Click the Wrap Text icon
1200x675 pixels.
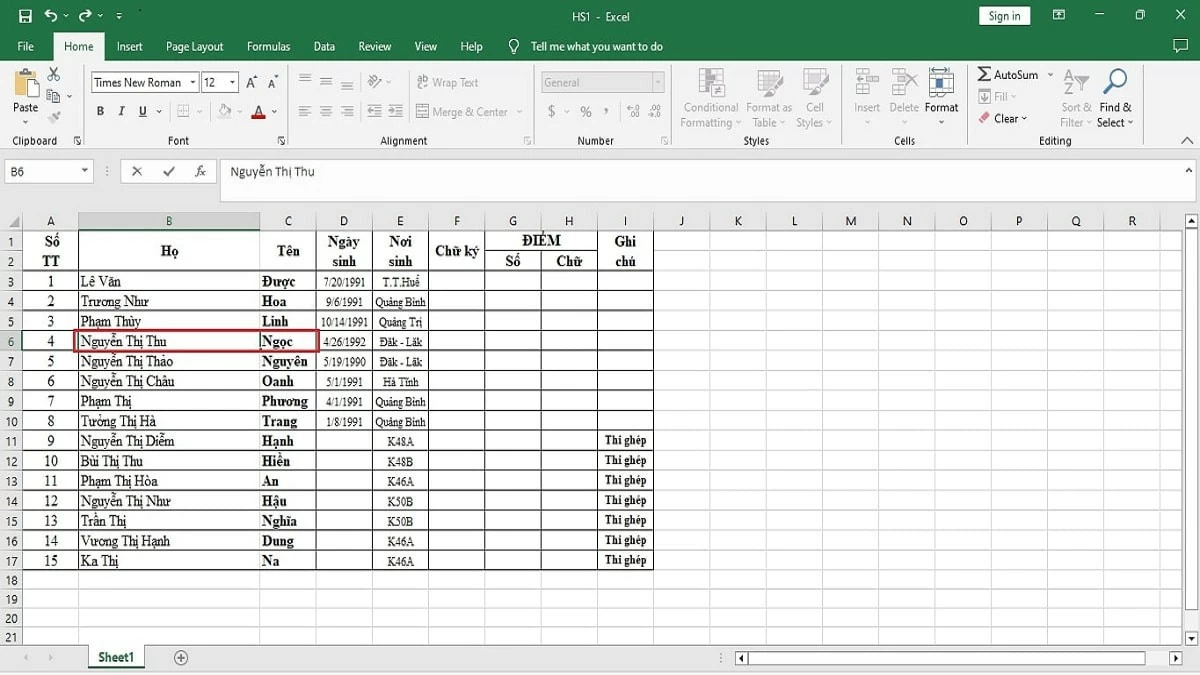click(x=422, y=82)
